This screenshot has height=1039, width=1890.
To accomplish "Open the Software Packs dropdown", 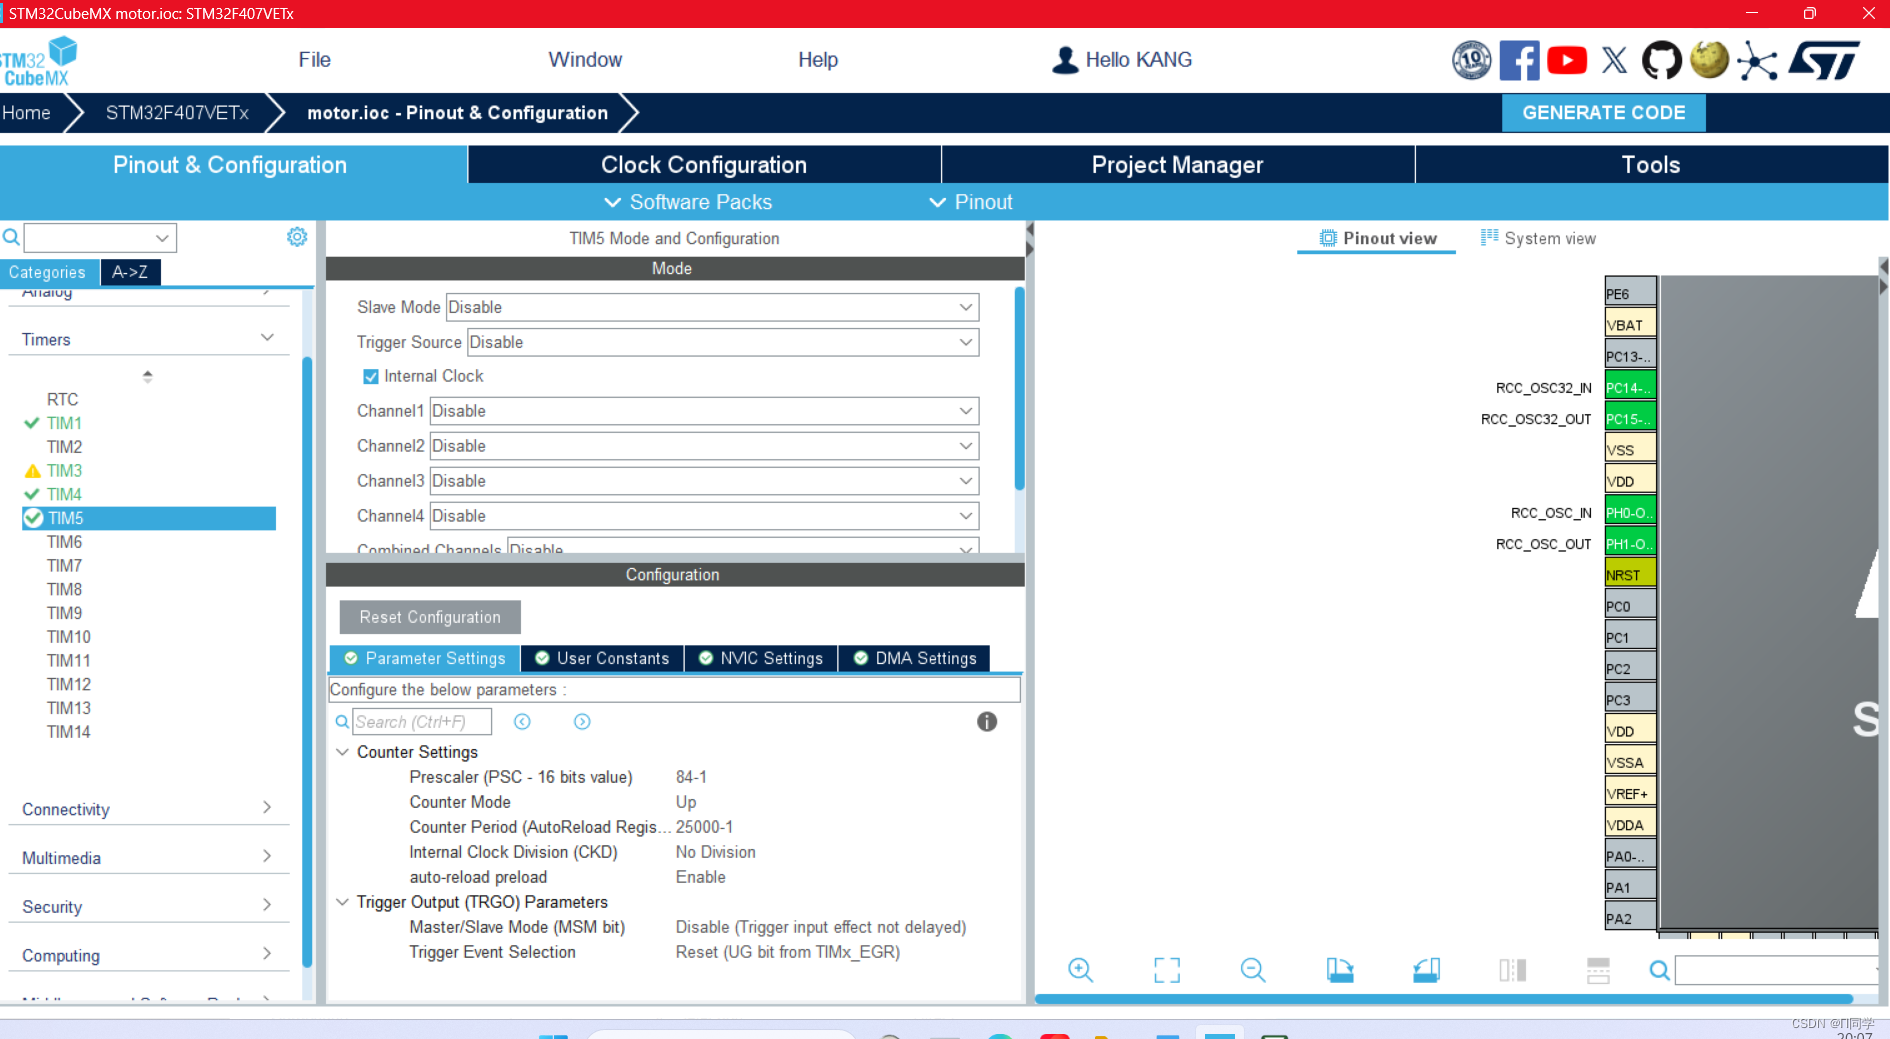I will 688,202.
